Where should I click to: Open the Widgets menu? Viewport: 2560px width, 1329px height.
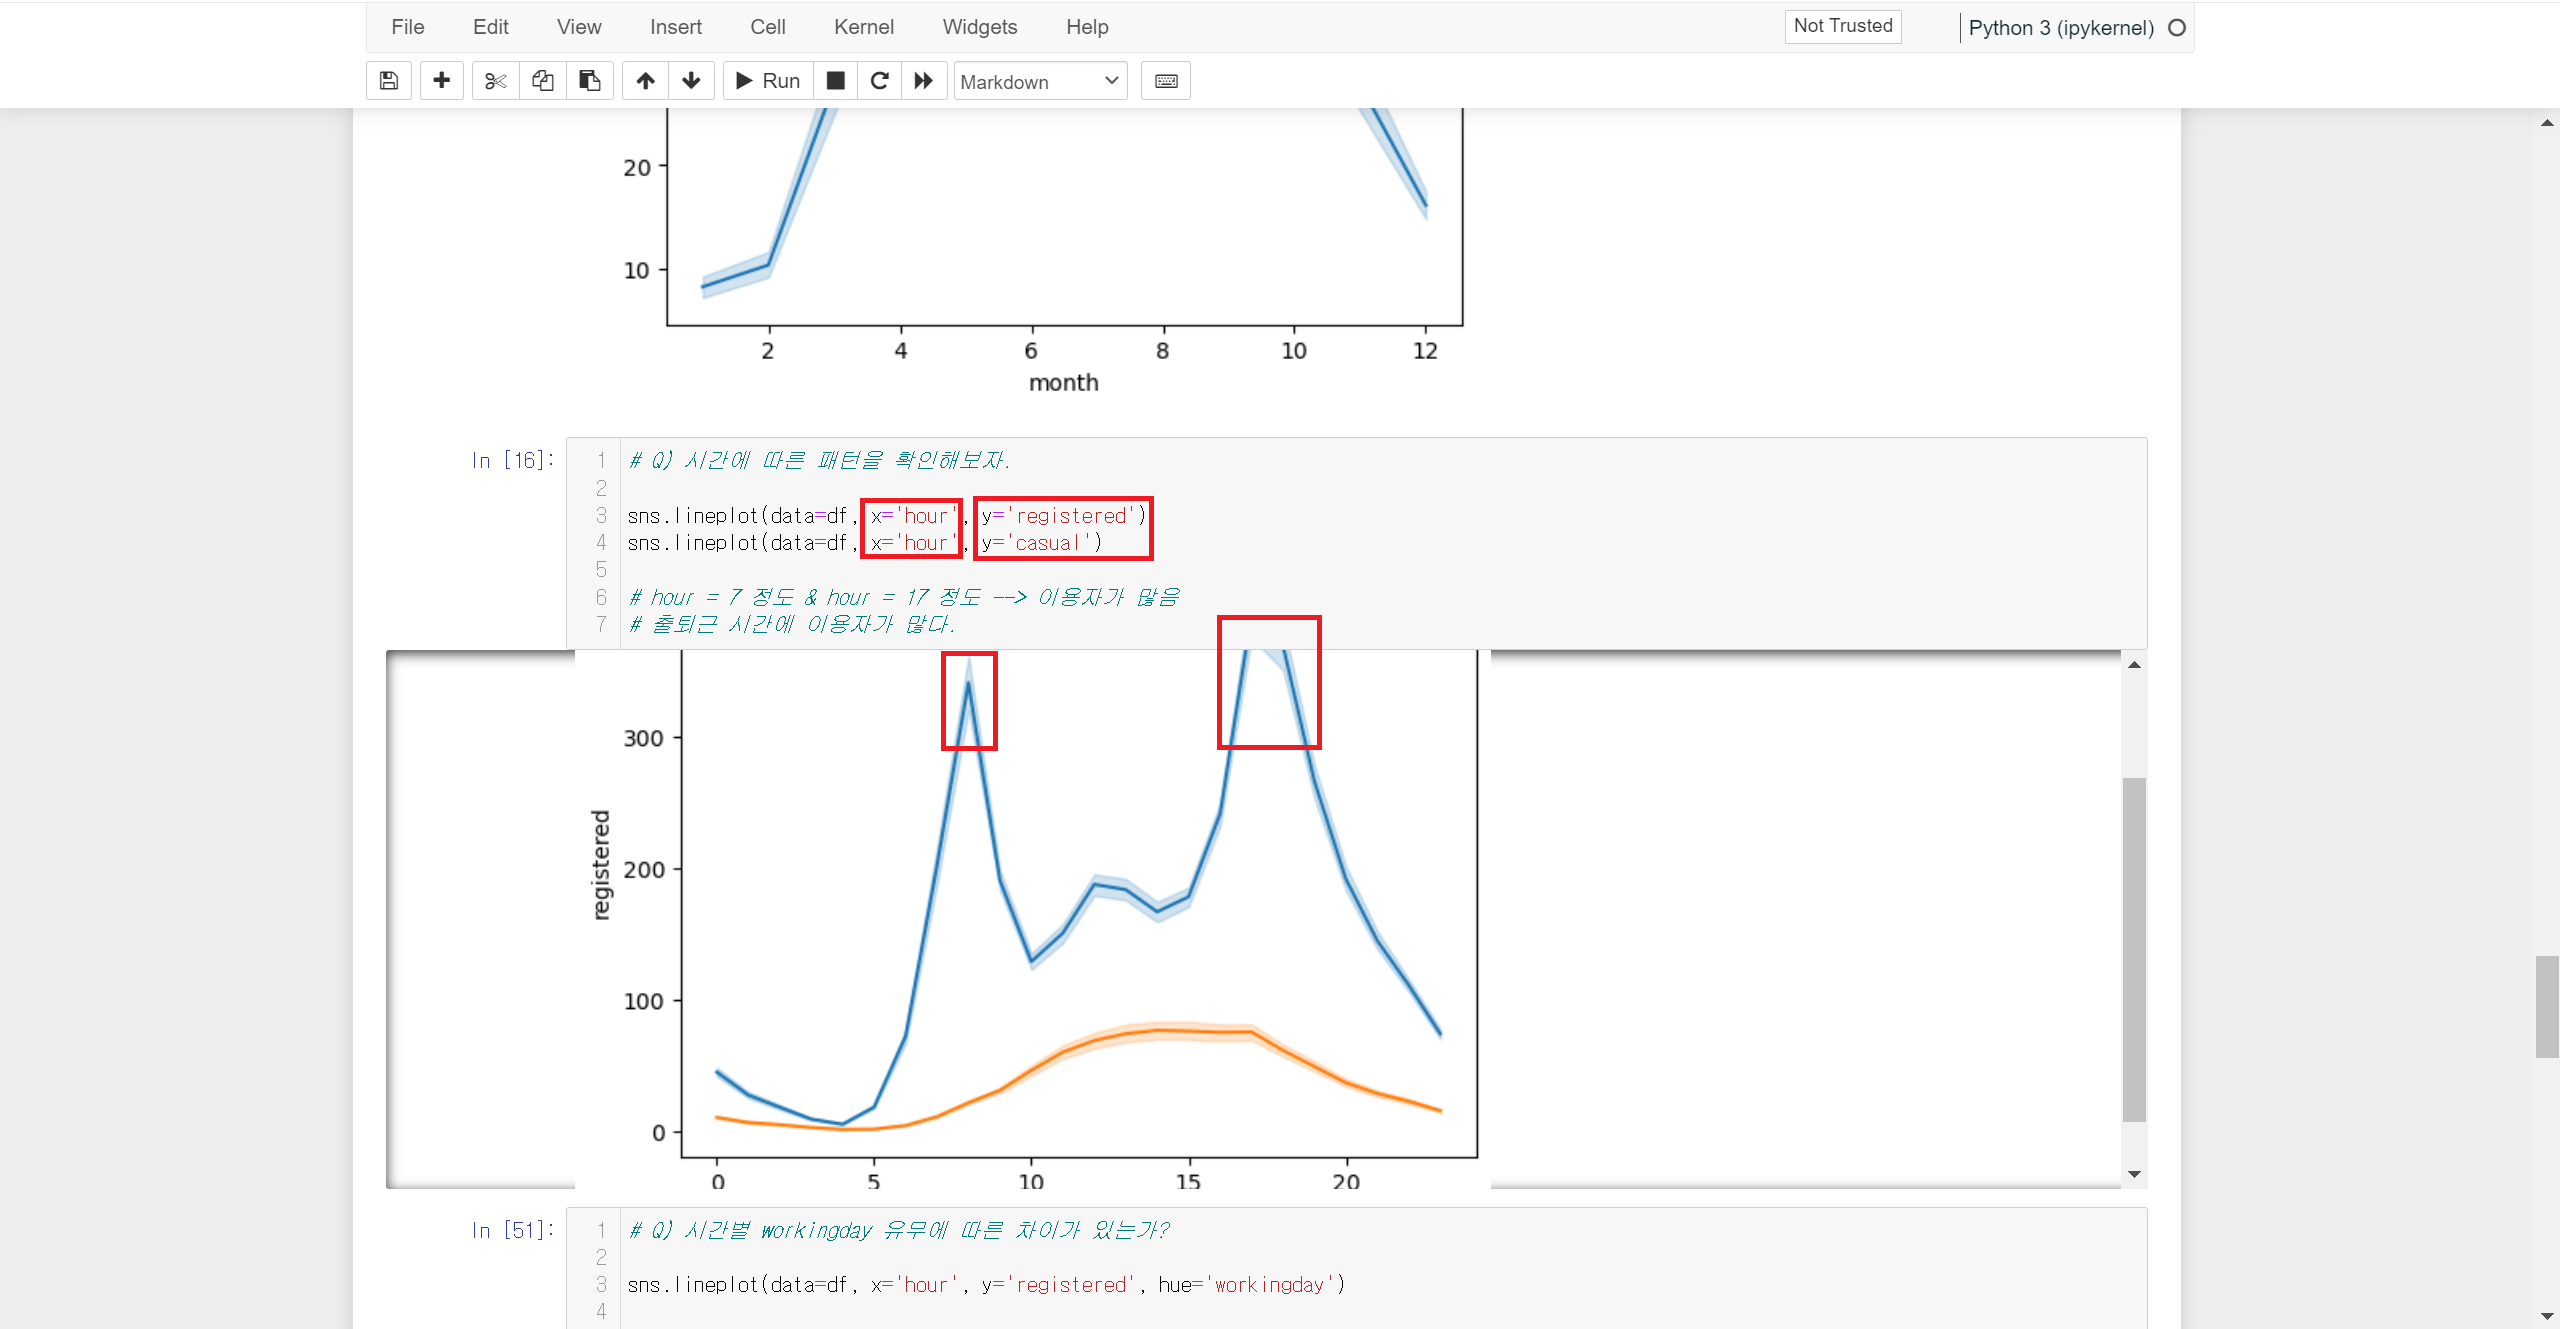pos(979,27)
